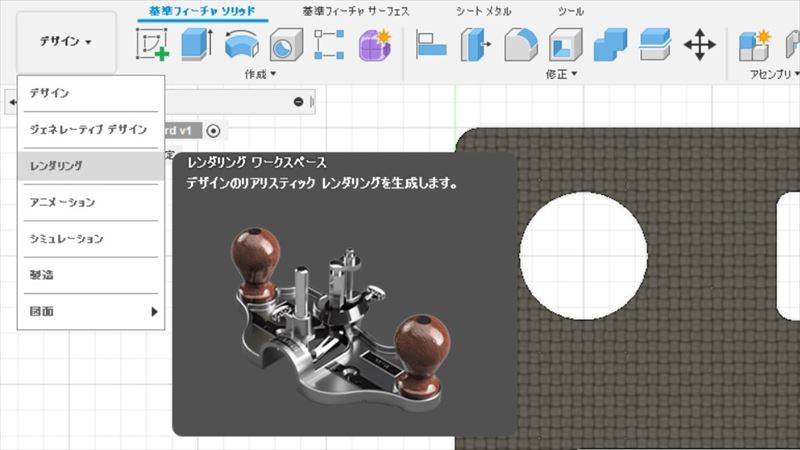Click the browser back arrow at left edge

[x=12, y=102]
